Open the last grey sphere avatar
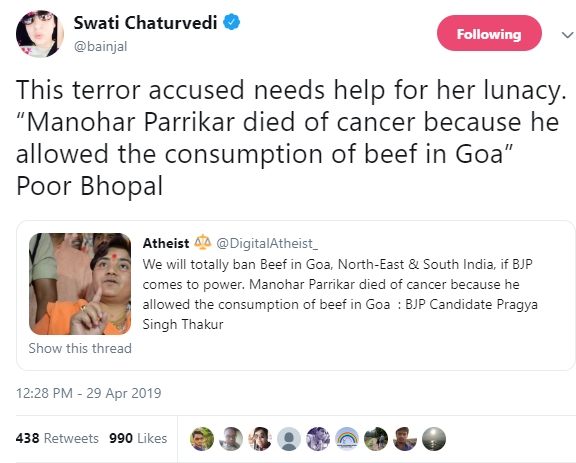The image size is (576, 463). click(434, 439)
